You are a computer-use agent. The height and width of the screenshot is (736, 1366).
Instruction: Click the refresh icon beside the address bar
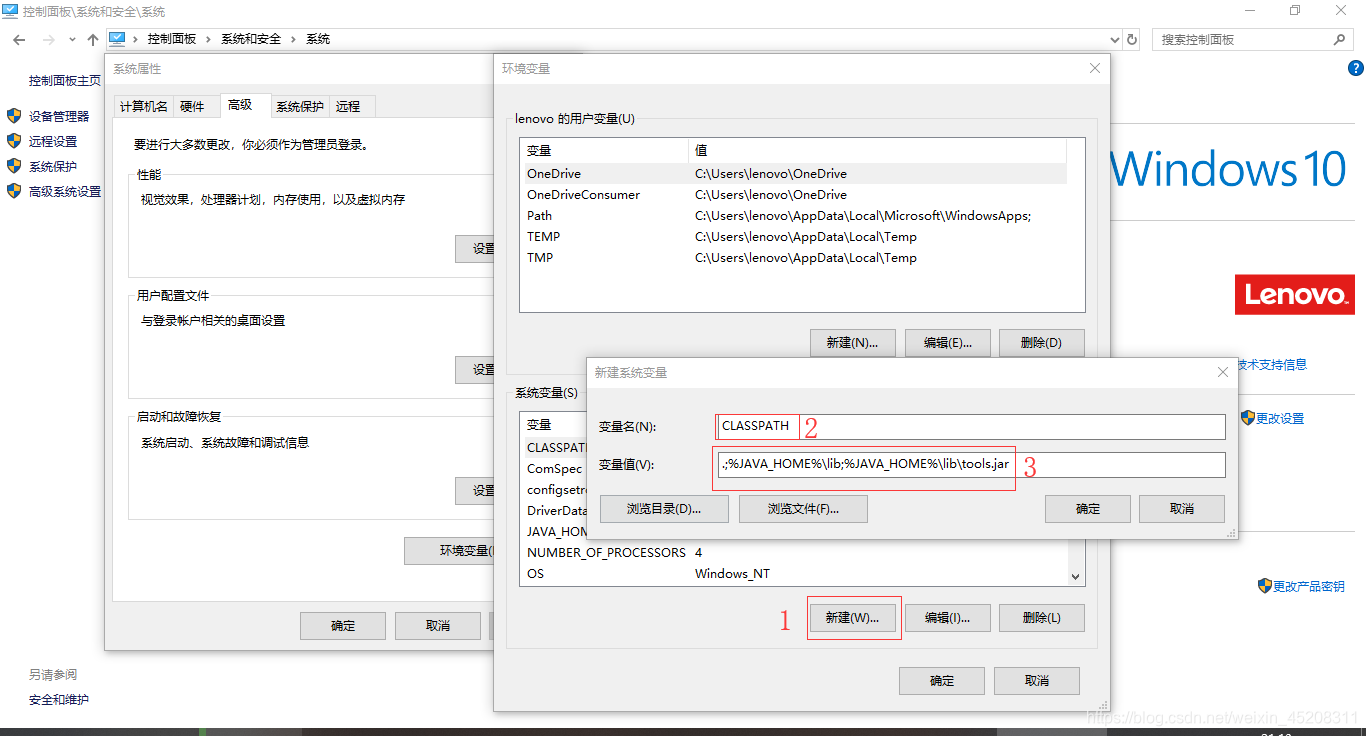pos(1132,39)
